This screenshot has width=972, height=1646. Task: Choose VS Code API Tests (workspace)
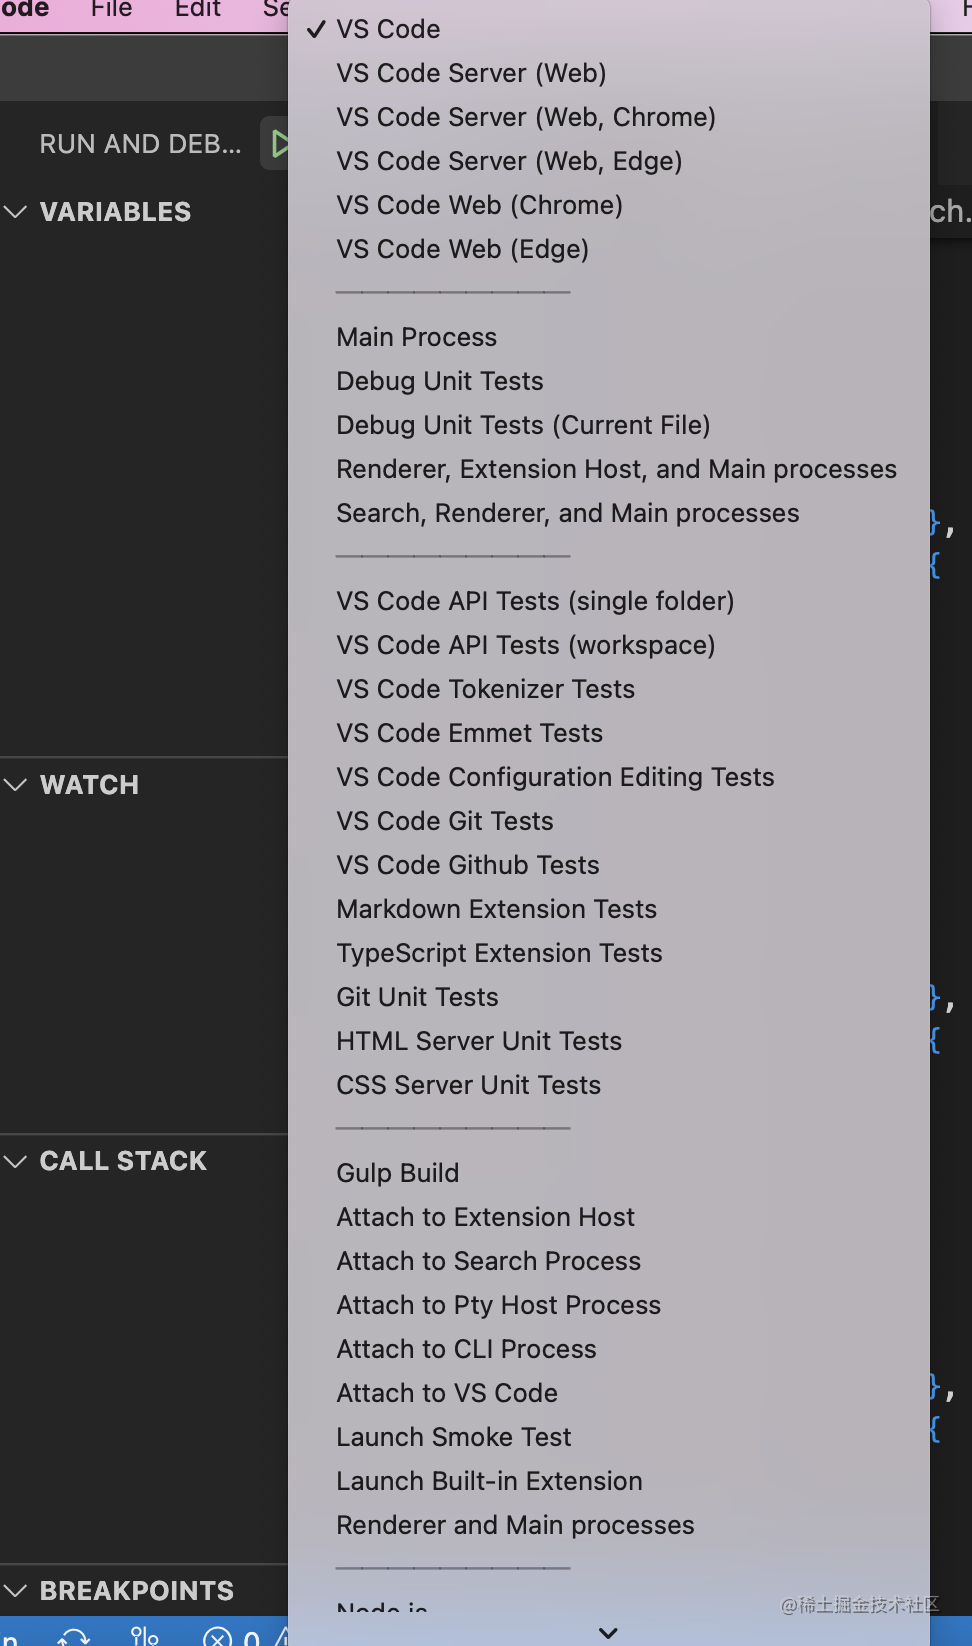608,645
